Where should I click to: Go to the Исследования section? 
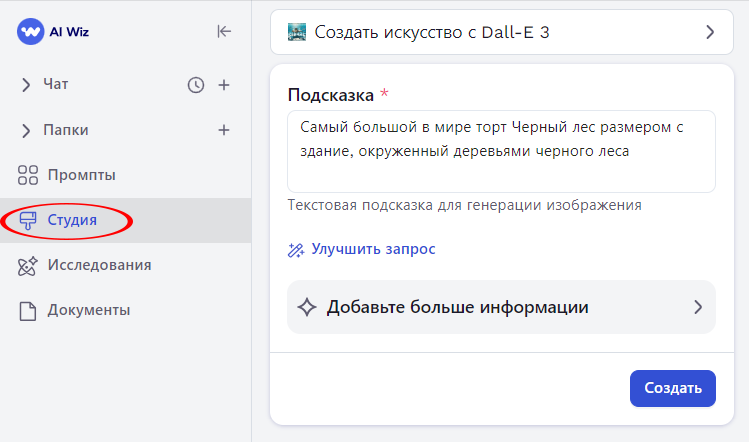coord(99,265)
